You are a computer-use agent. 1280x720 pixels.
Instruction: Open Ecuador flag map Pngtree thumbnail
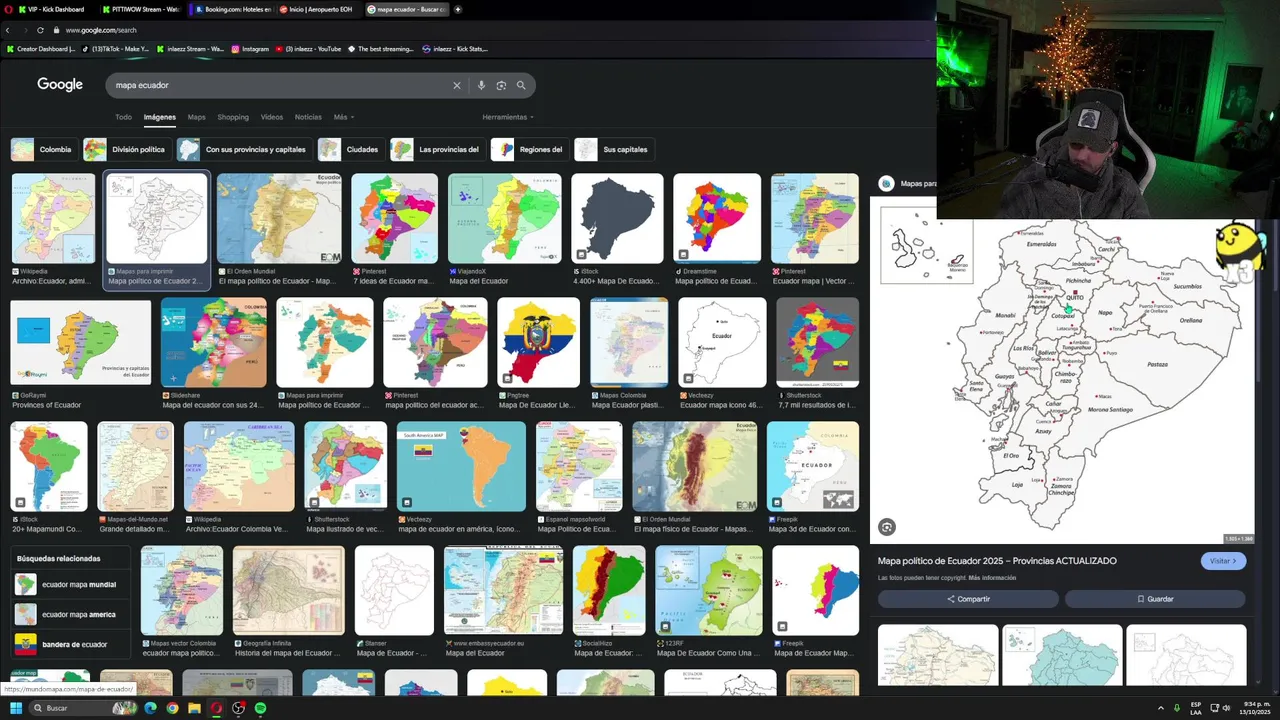pos(538,342)
